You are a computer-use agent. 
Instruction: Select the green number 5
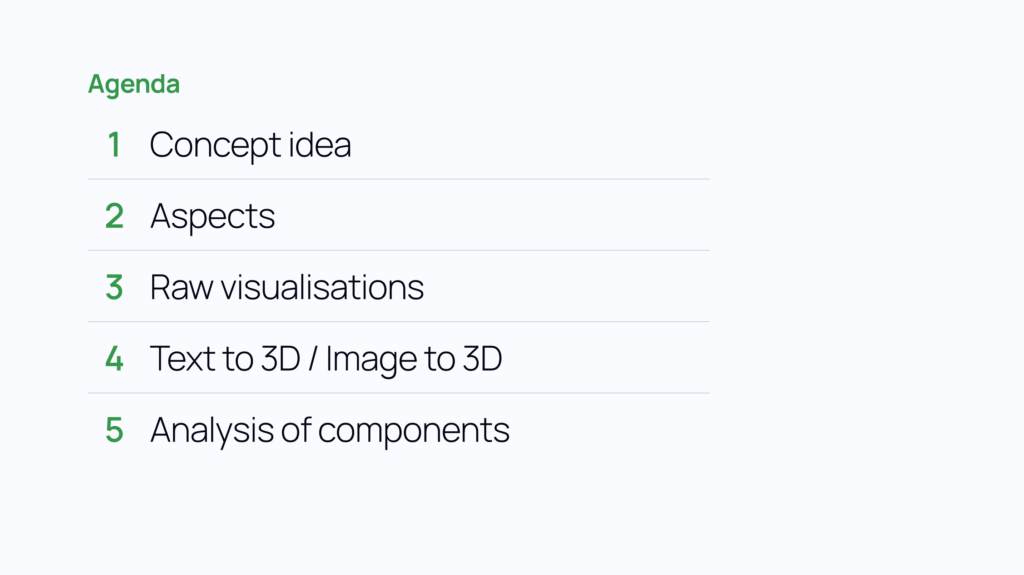[x=114, y=430]
